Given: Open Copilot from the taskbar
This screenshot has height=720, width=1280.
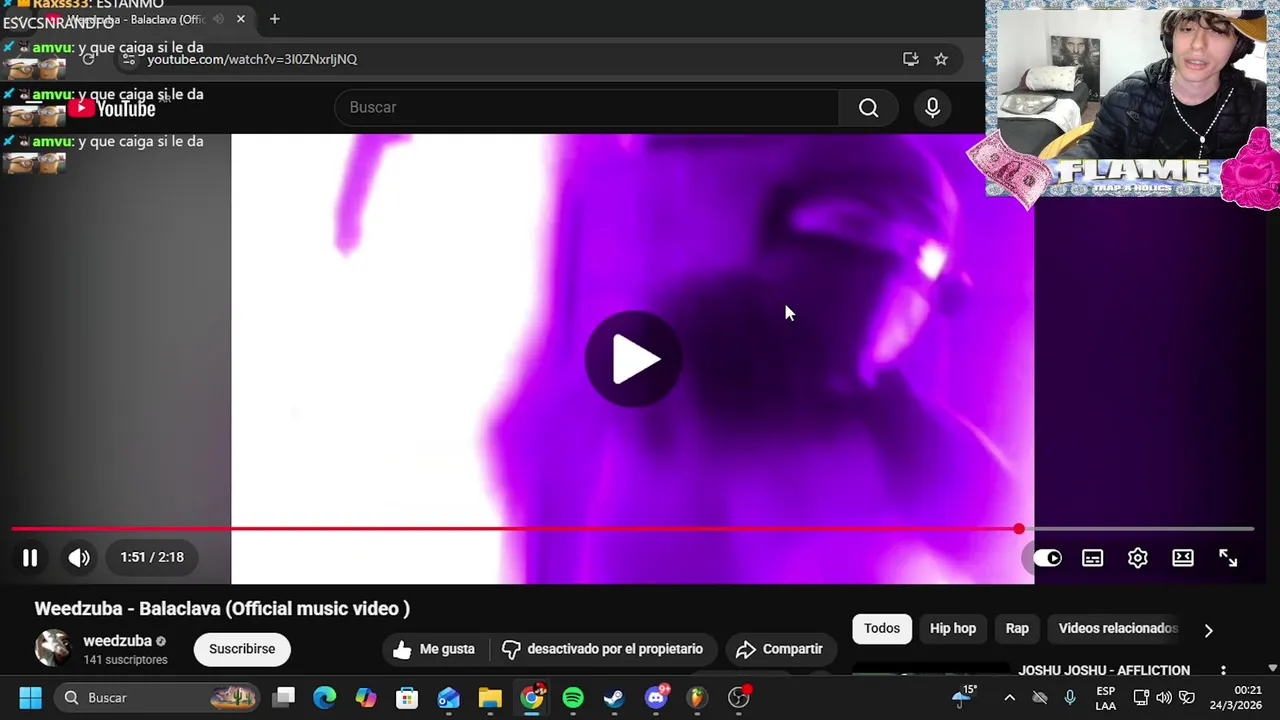Looking at the screenshot, I should tap(366, 697).
